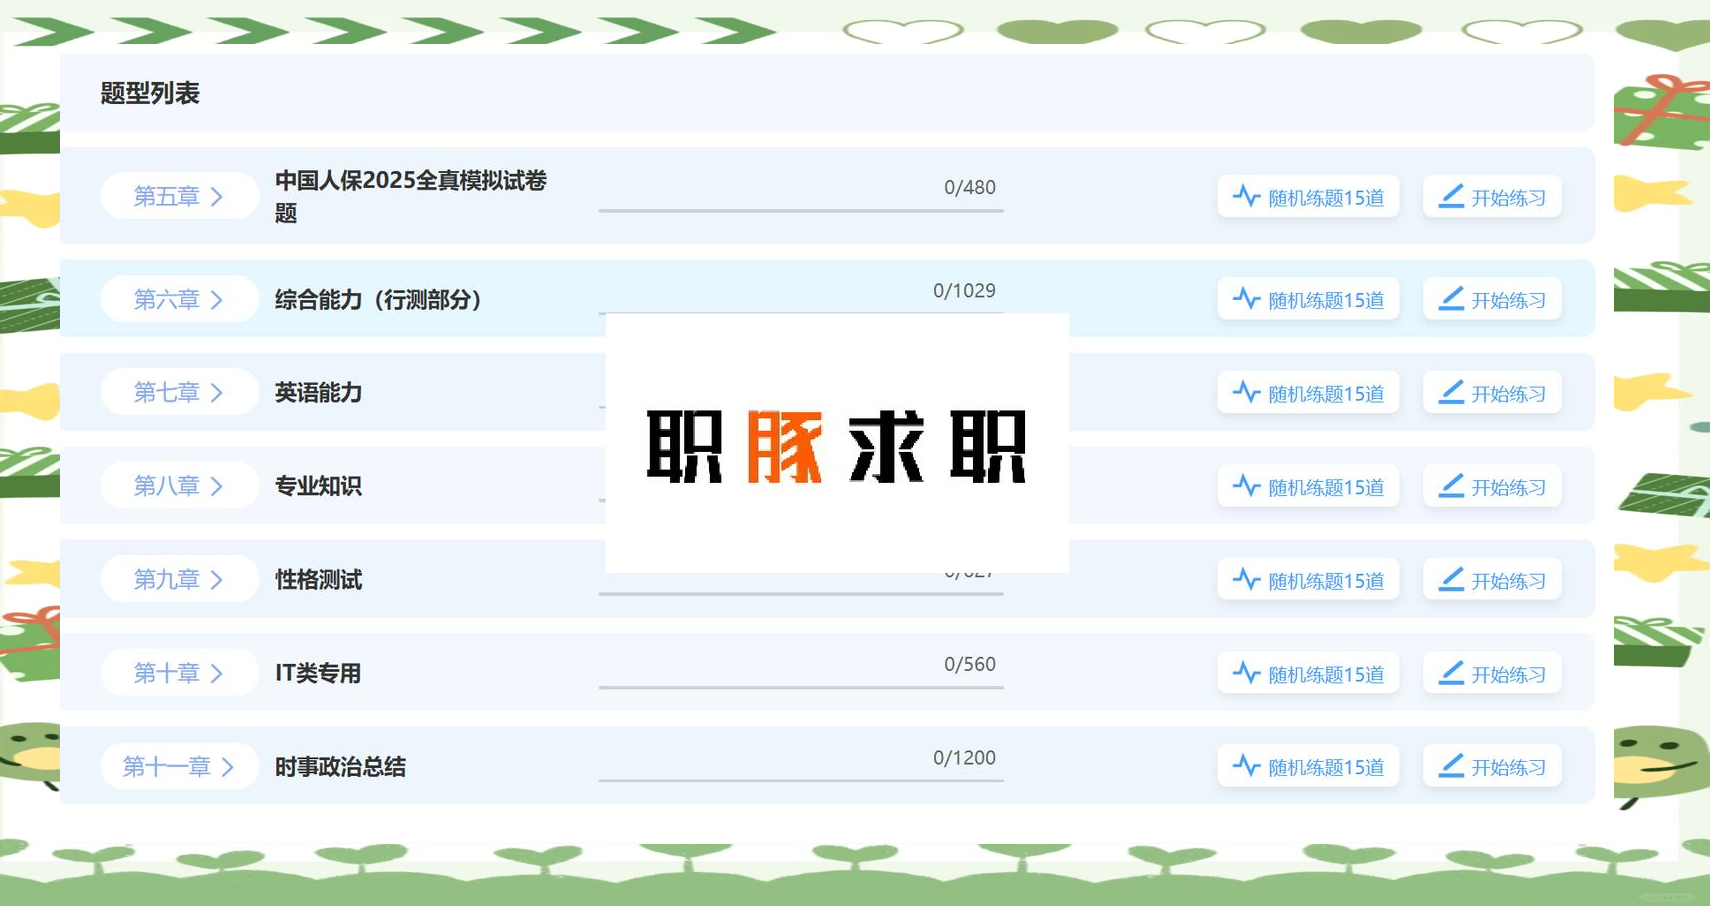The image size is (1710, 906).
Task: Click the pencil icon for 英语能力 practice
Action: click(1450, 392)
